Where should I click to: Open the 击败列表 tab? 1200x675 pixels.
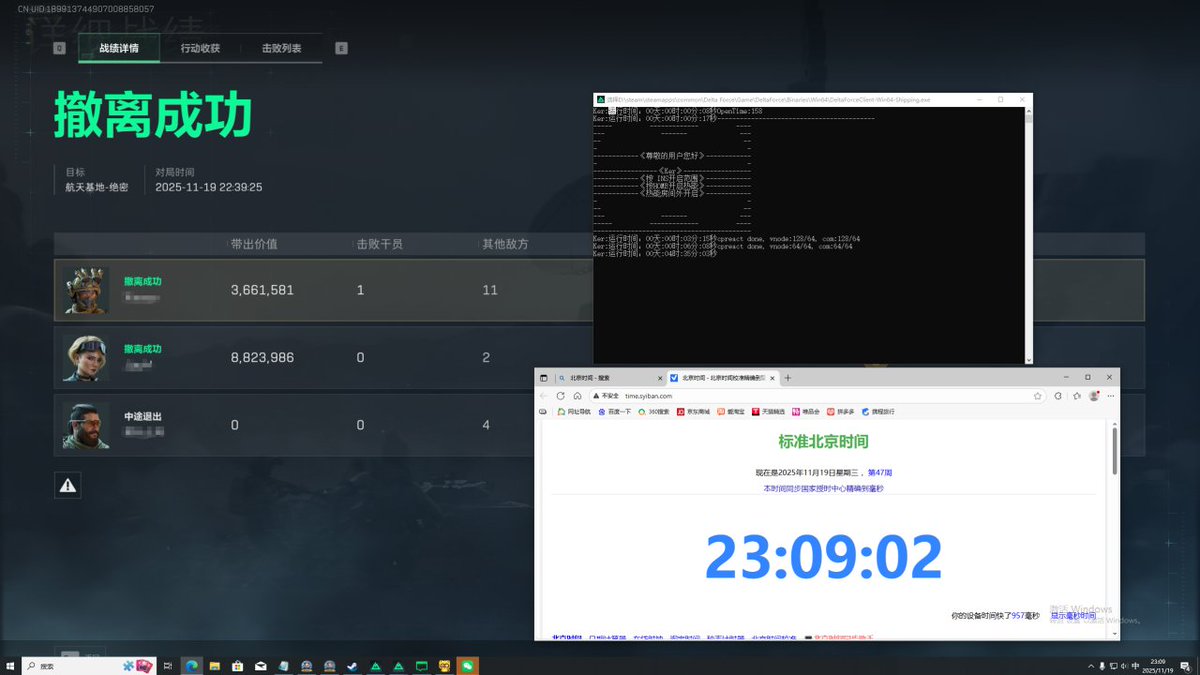pos(281,48)
